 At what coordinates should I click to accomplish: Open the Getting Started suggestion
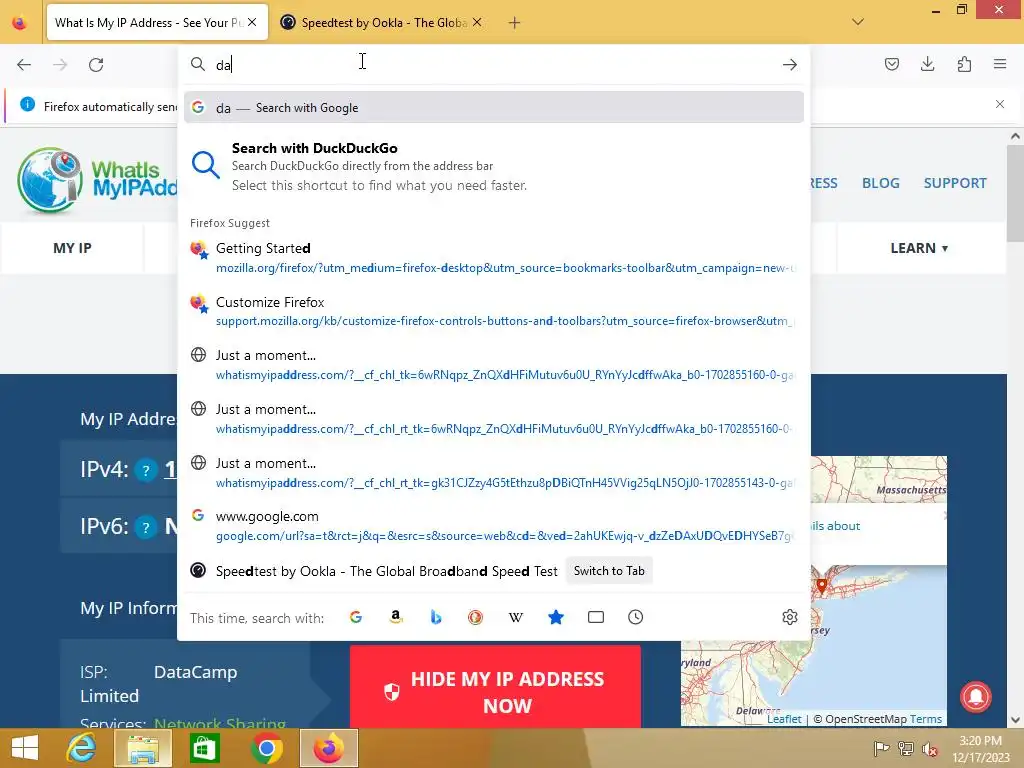pyautogui.click(x=494, y=258)
